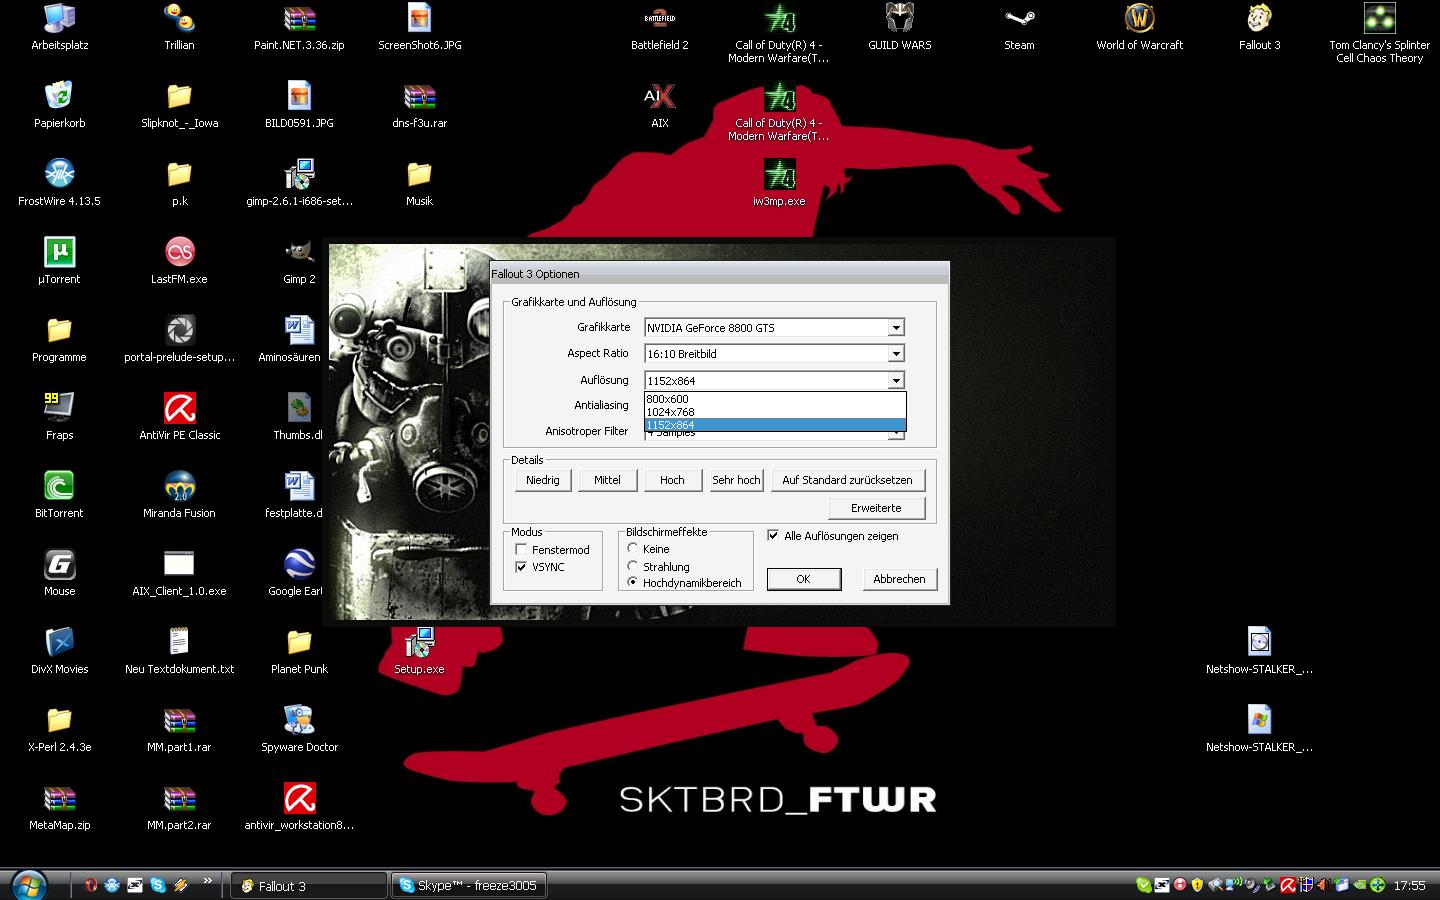Cancel the dialog with Abbrechen

[899, 579]
